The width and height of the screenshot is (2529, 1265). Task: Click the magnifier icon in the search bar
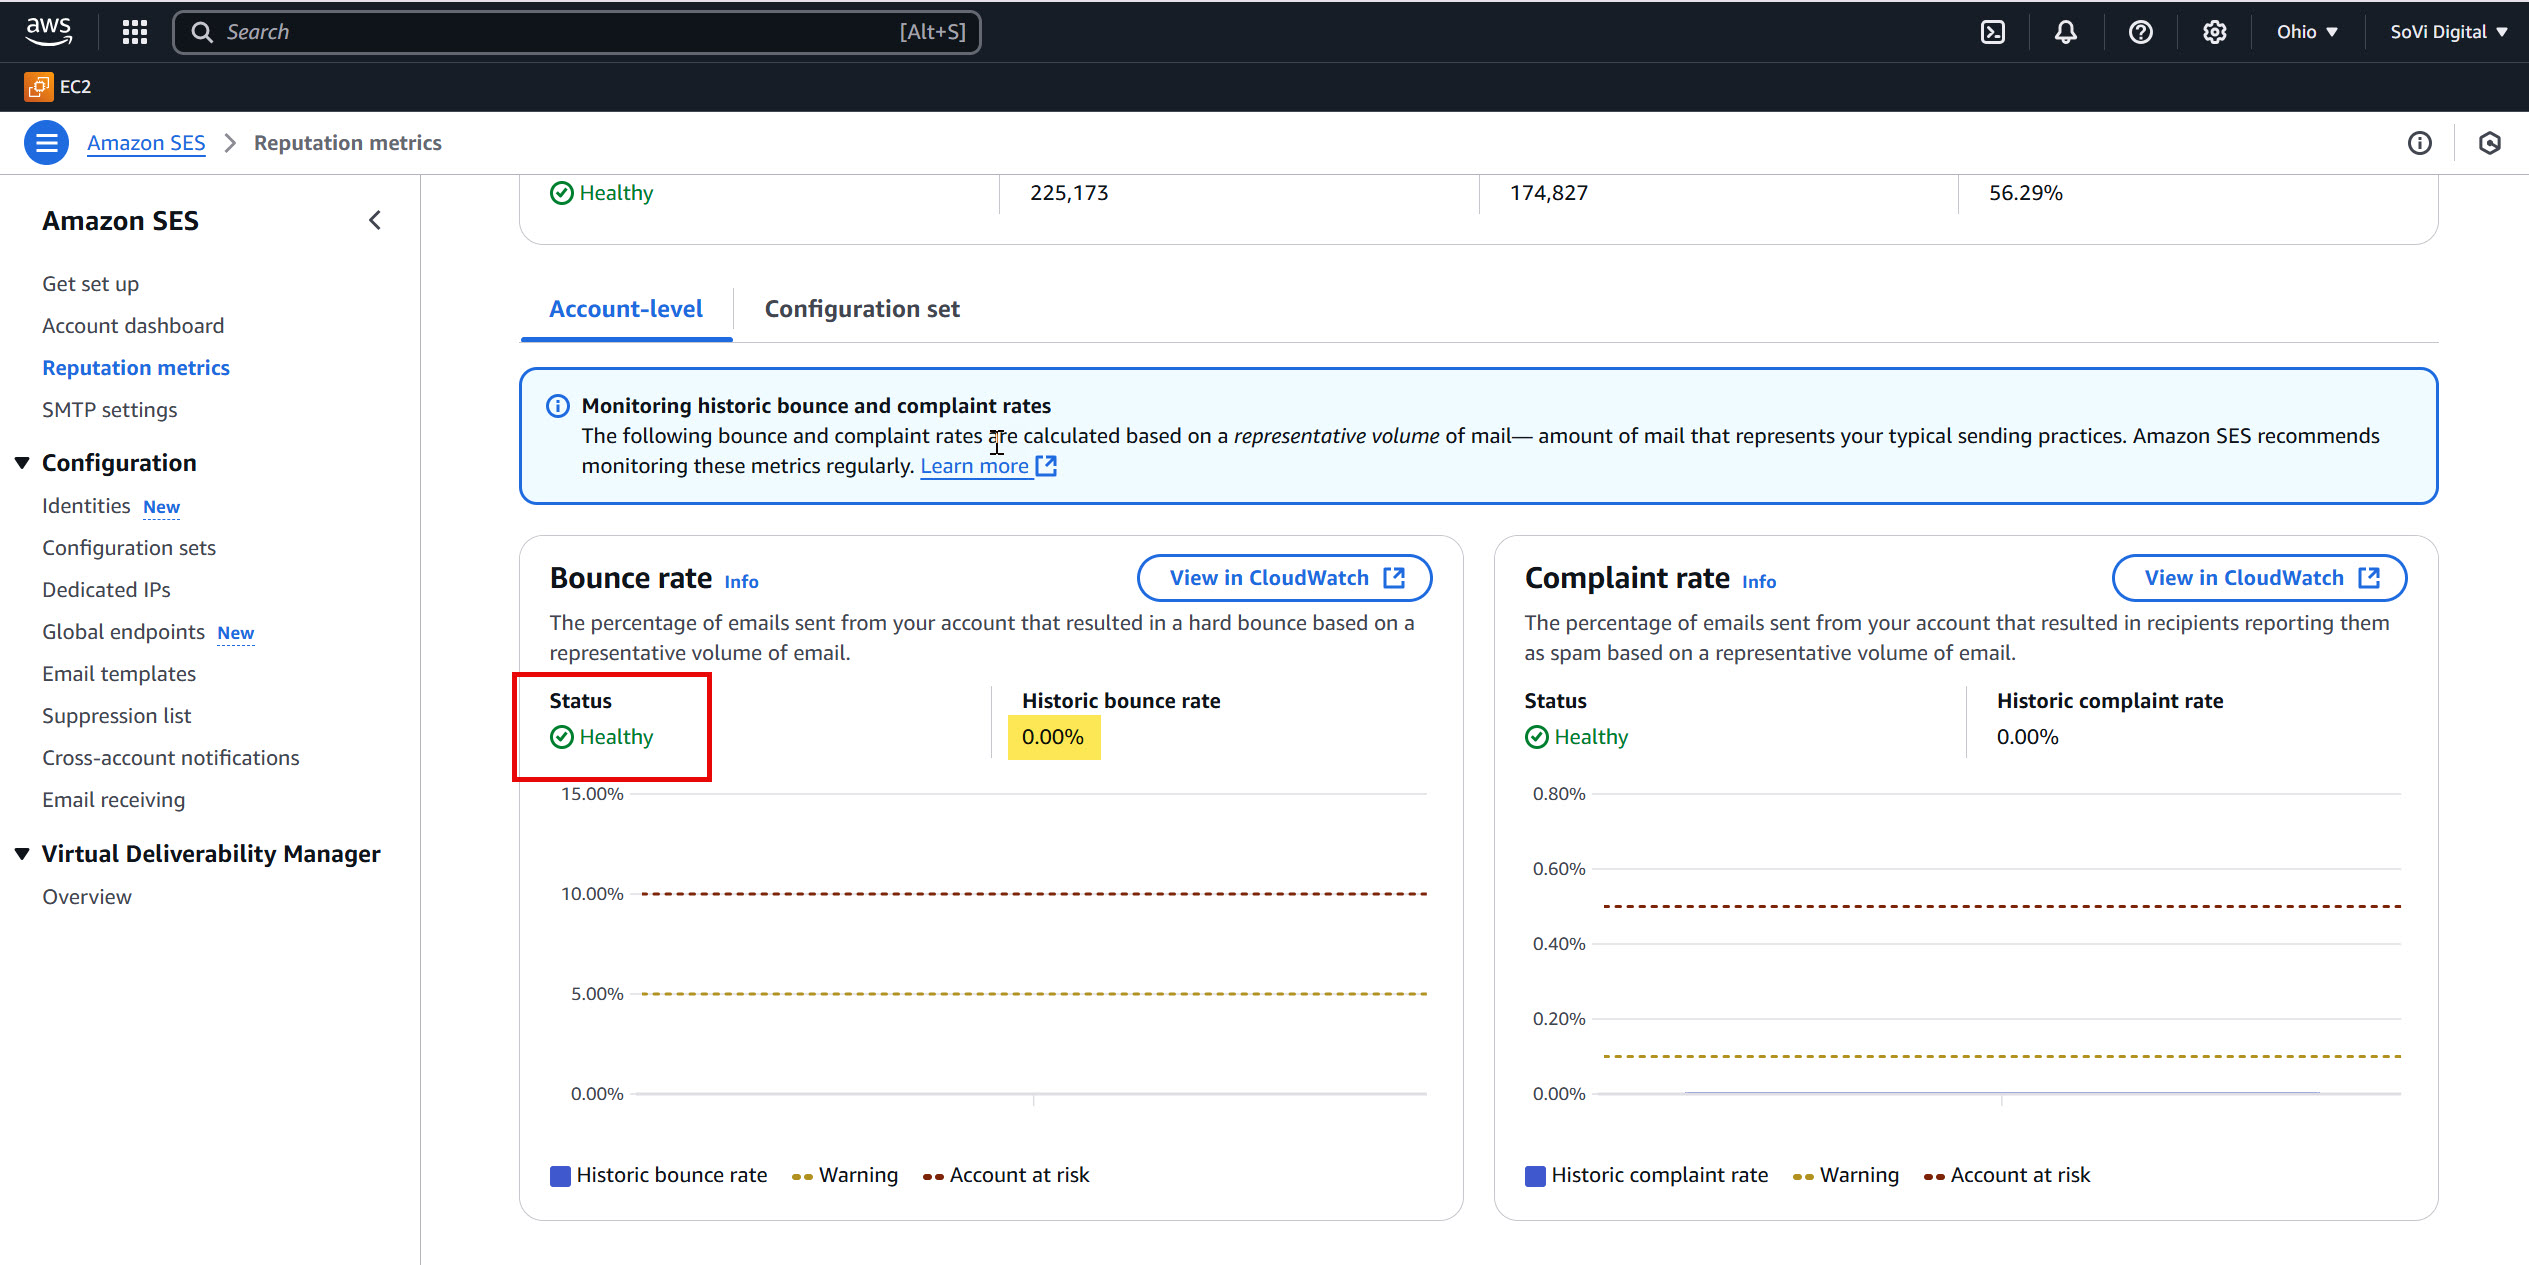[202, 32]
